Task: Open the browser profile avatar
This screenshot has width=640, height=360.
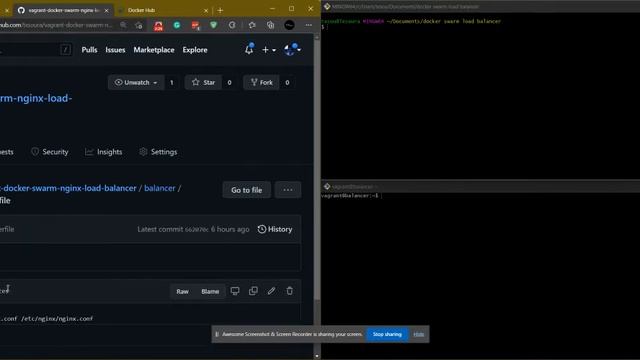Action: [x=289, y=25]
